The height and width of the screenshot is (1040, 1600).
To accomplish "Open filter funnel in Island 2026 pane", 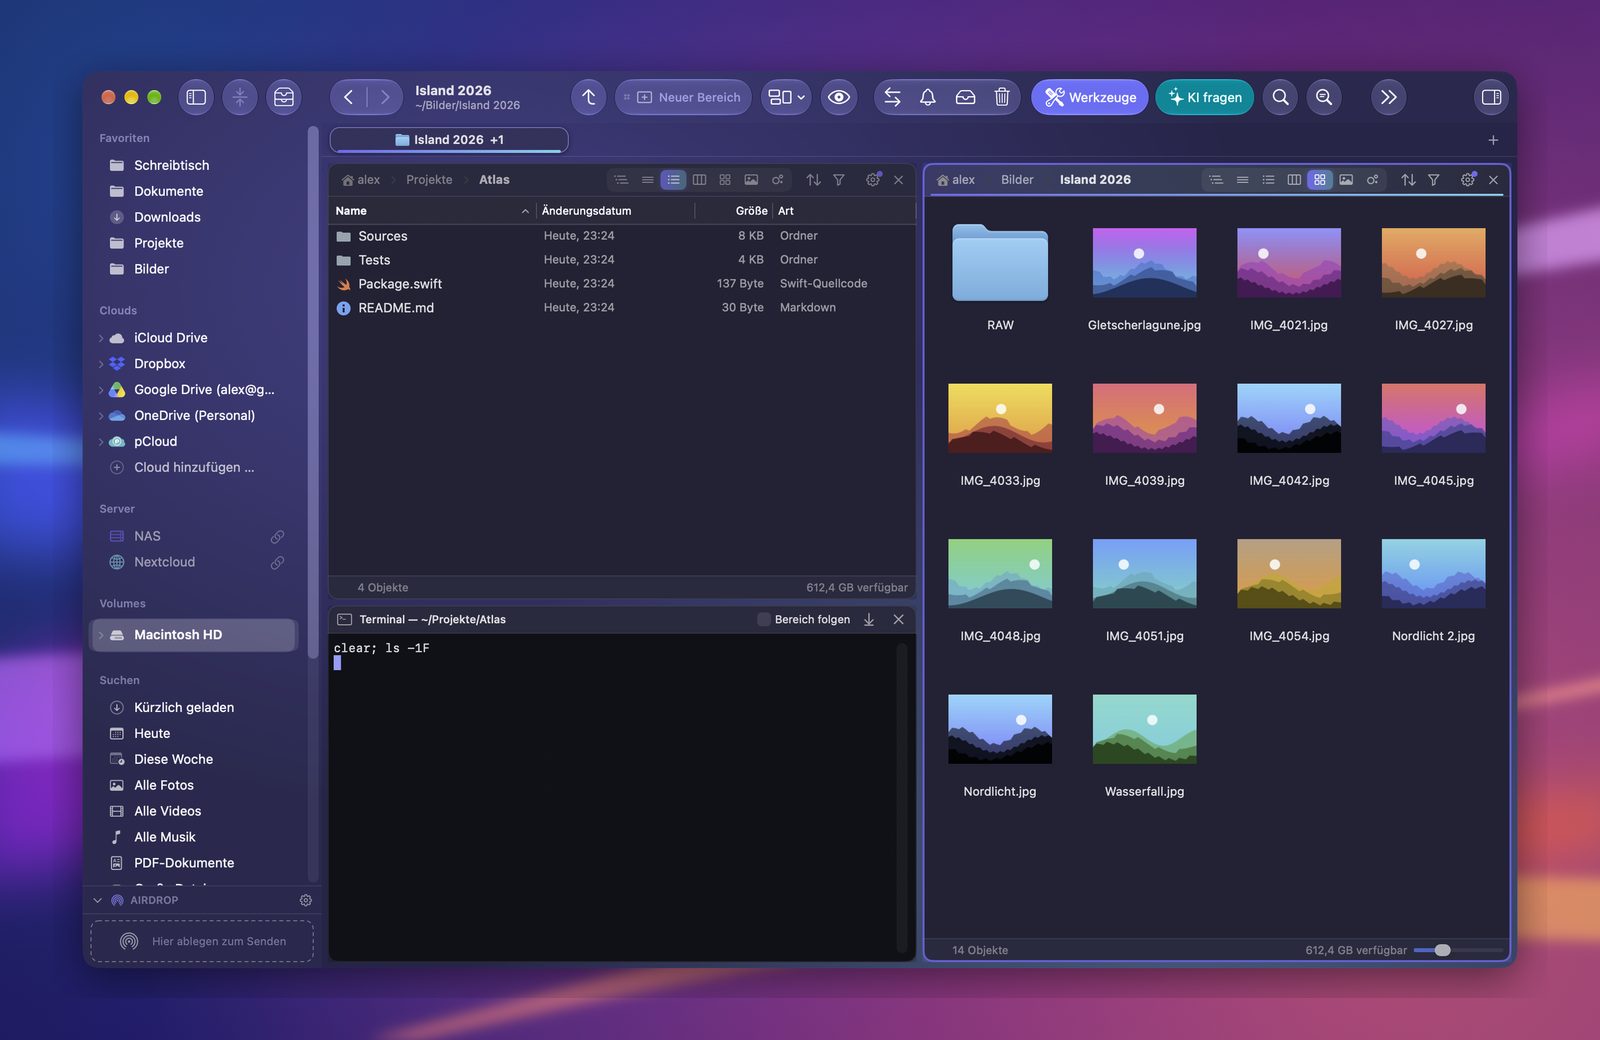I will point(1434,180).
